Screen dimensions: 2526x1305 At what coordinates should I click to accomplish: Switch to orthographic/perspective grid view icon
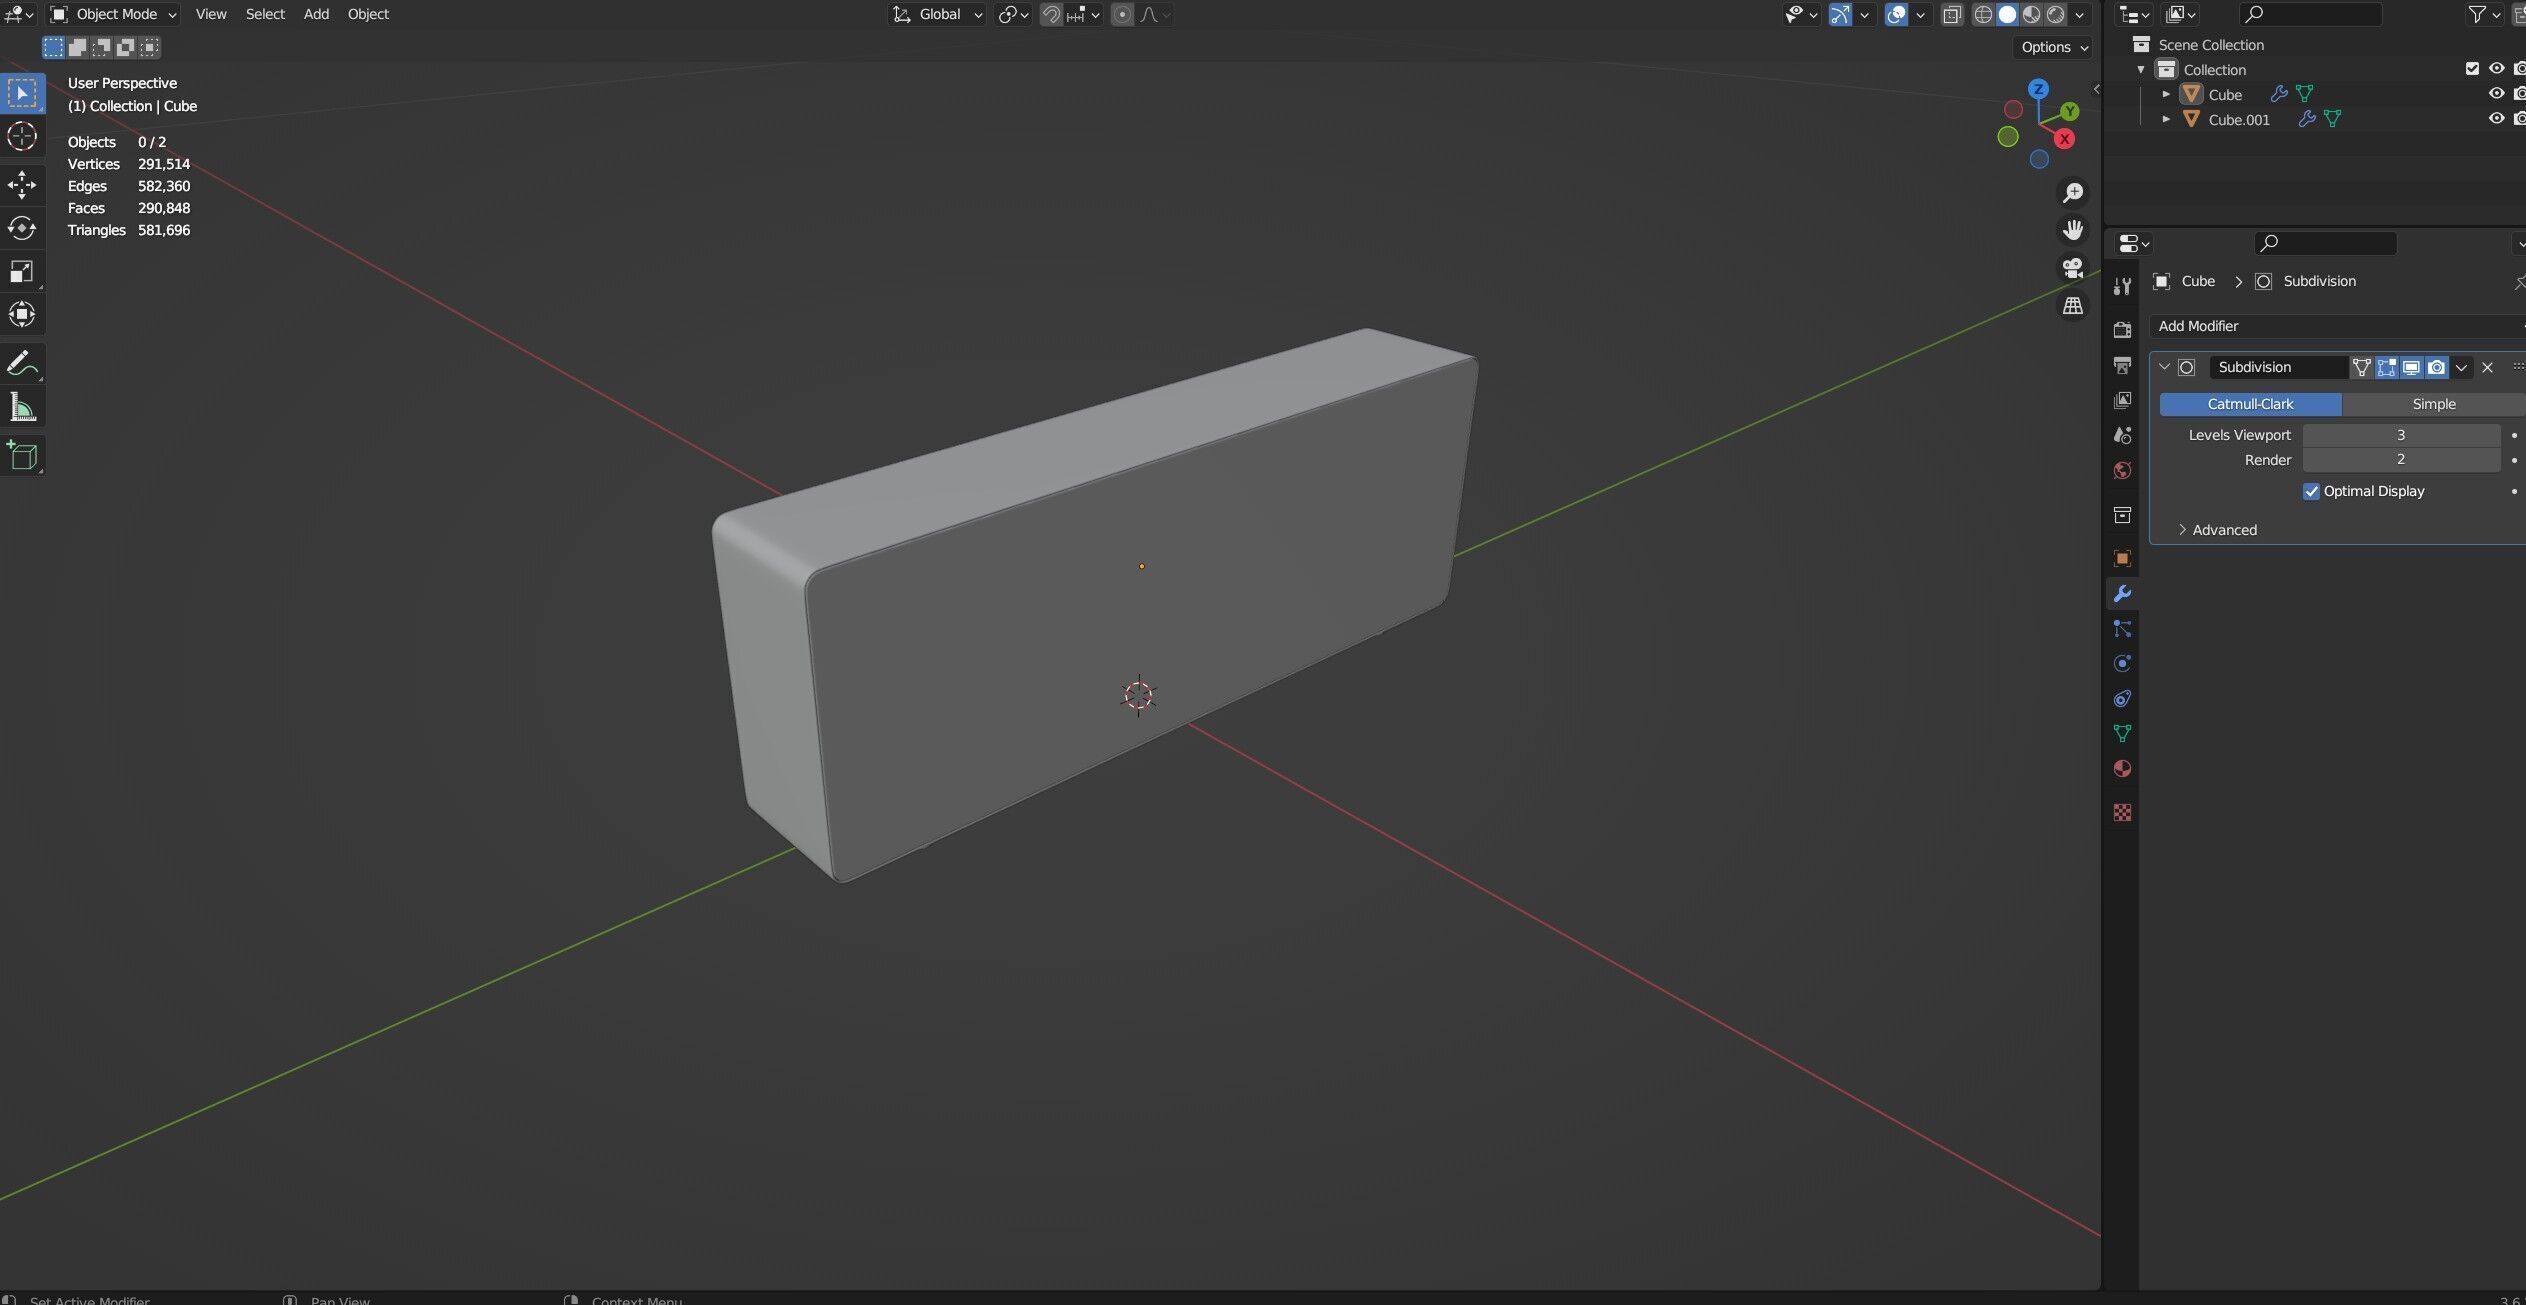[2073, 306]
